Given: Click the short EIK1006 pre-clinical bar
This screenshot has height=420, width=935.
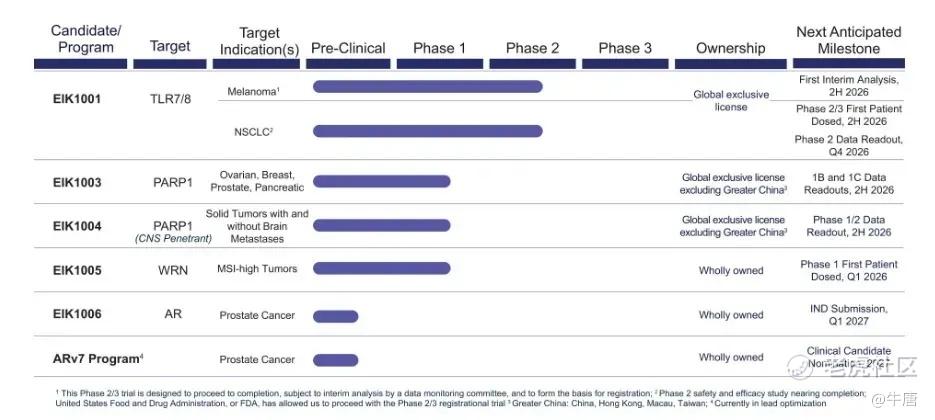Looking at the screenshot, I should (x=335, y=316).
